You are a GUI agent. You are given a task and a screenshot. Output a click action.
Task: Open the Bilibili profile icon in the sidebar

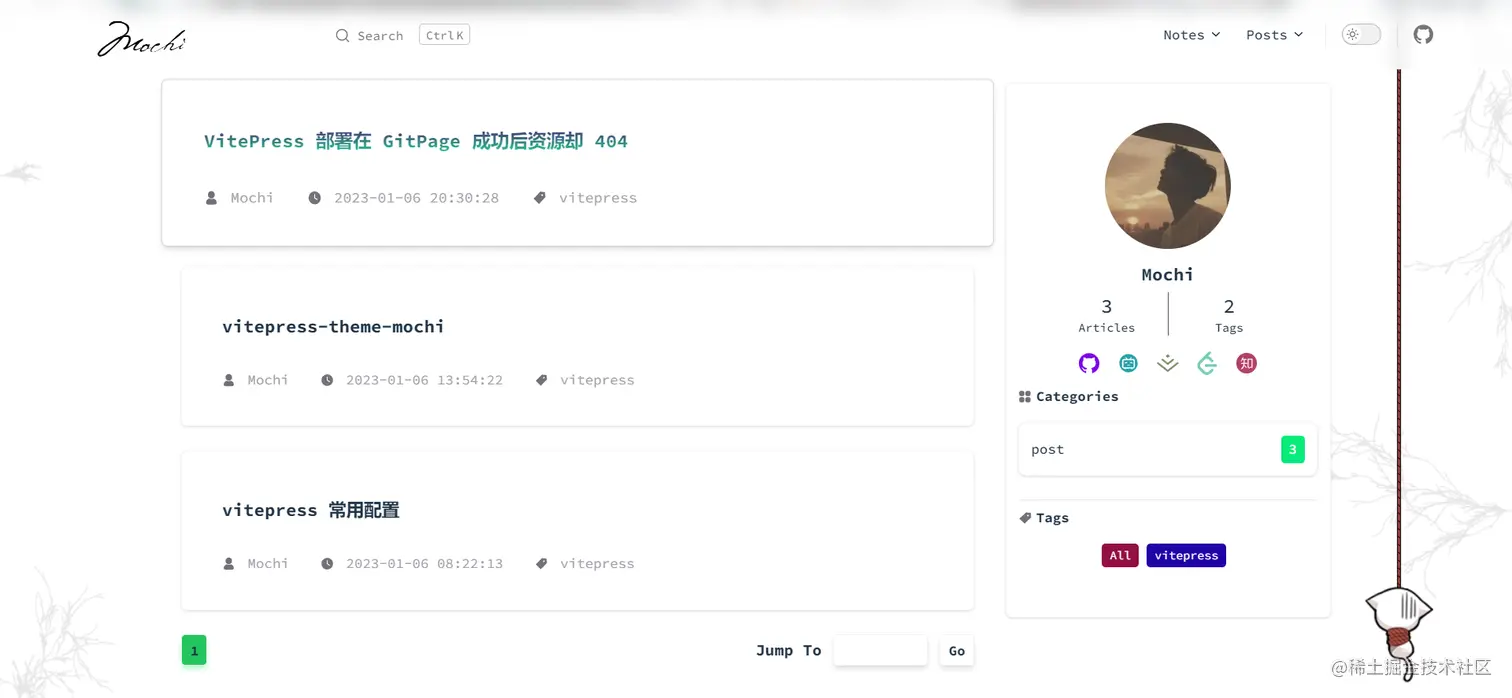coord(1129,363)
